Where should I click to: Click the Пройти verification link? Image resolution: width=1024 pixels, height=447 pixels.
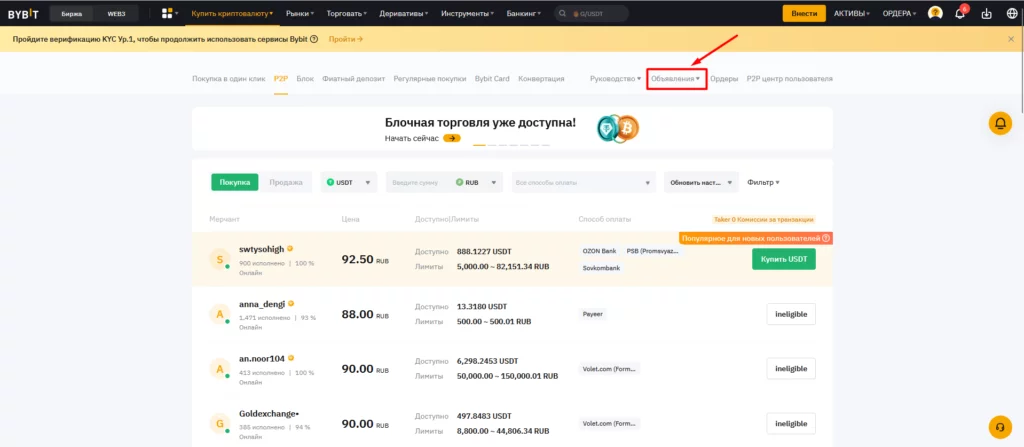point(345,39)
